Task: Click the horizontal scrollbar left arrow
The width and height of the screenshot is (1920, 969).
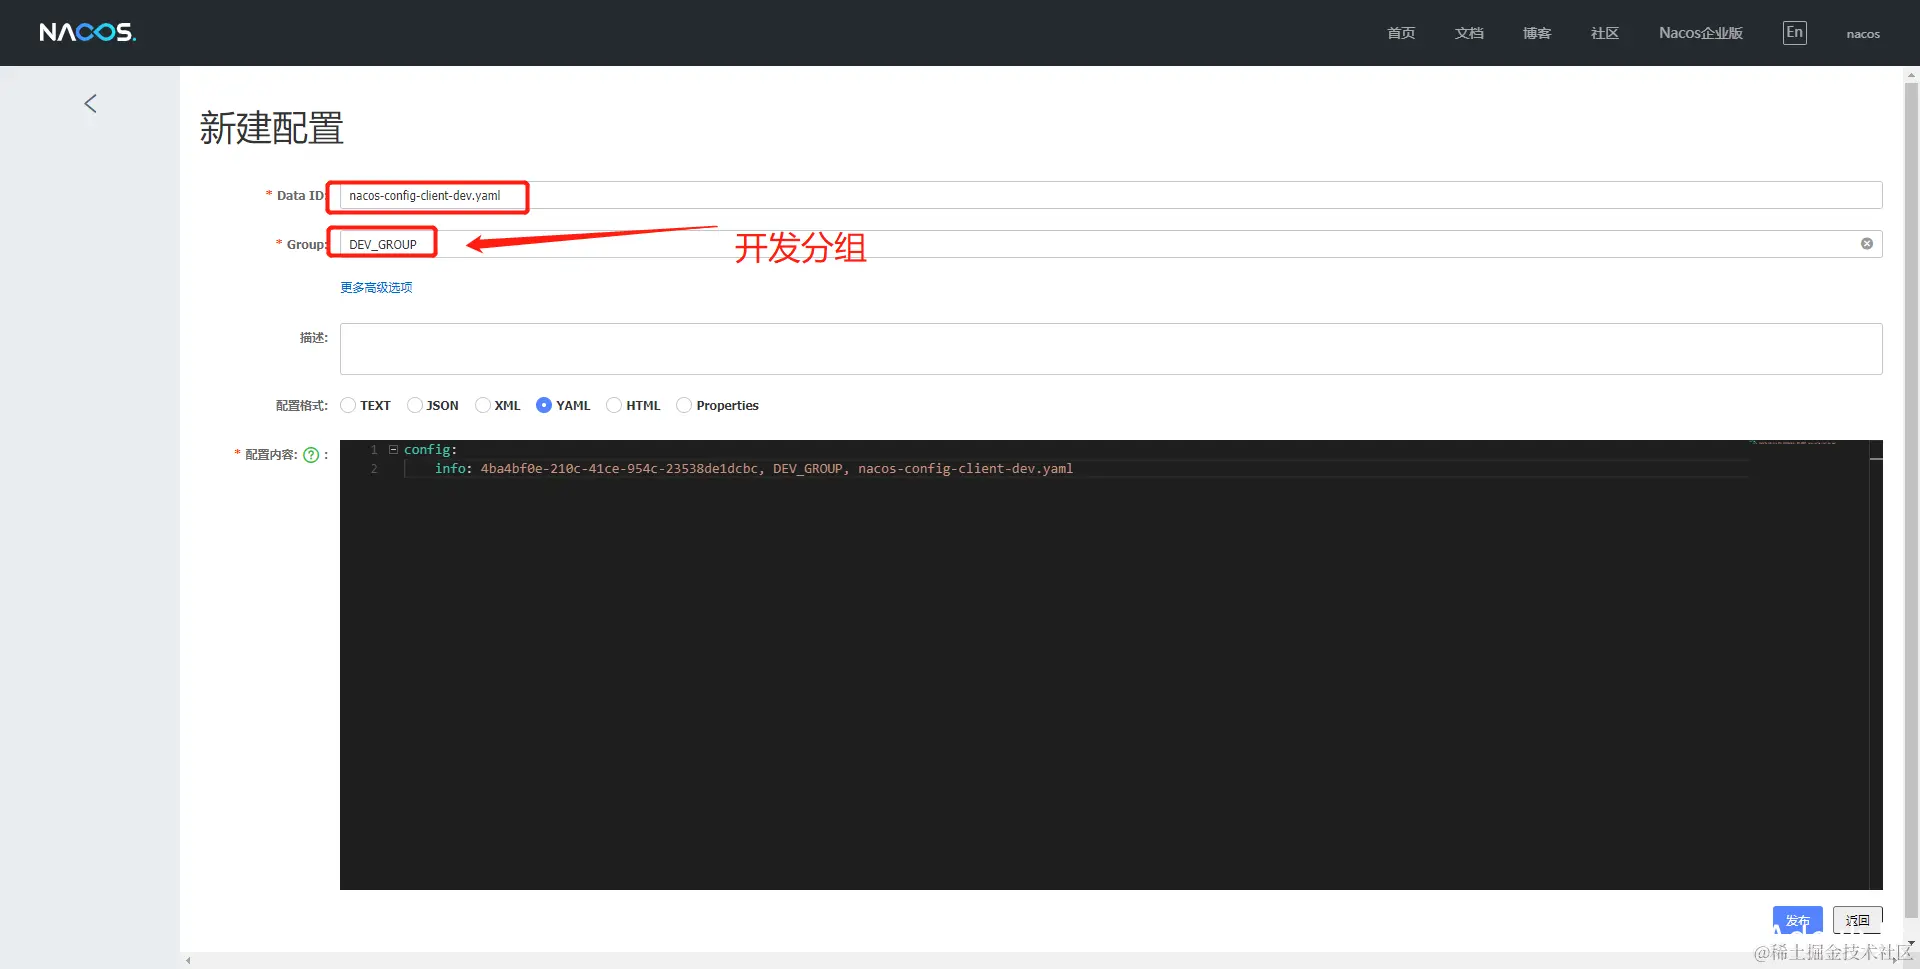Action: [x=188, y=961]
